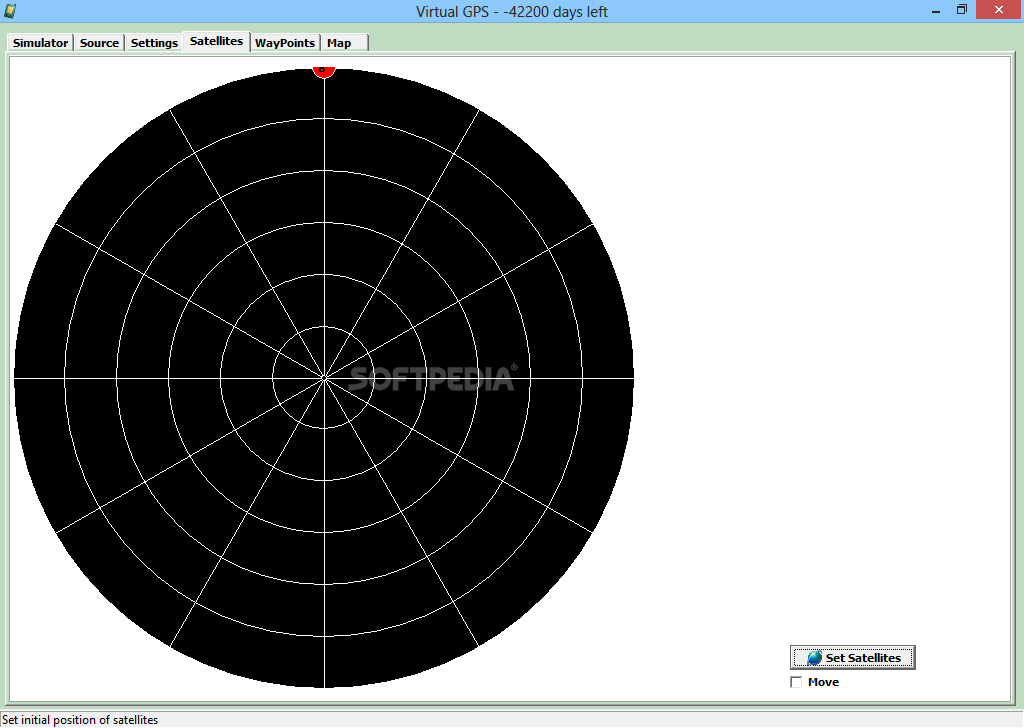Open the Simulator tab
The width and height of the screenshot is (1024, 728).
pyautogui.click(x=40, y=42)
